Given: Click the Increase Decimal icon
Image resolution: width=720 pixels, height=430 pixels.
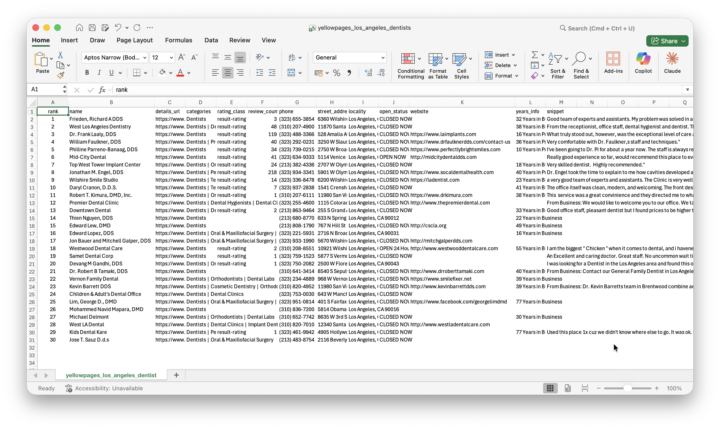Looking at the screenshot, I should pyautogui.click(x=368, y=73).
